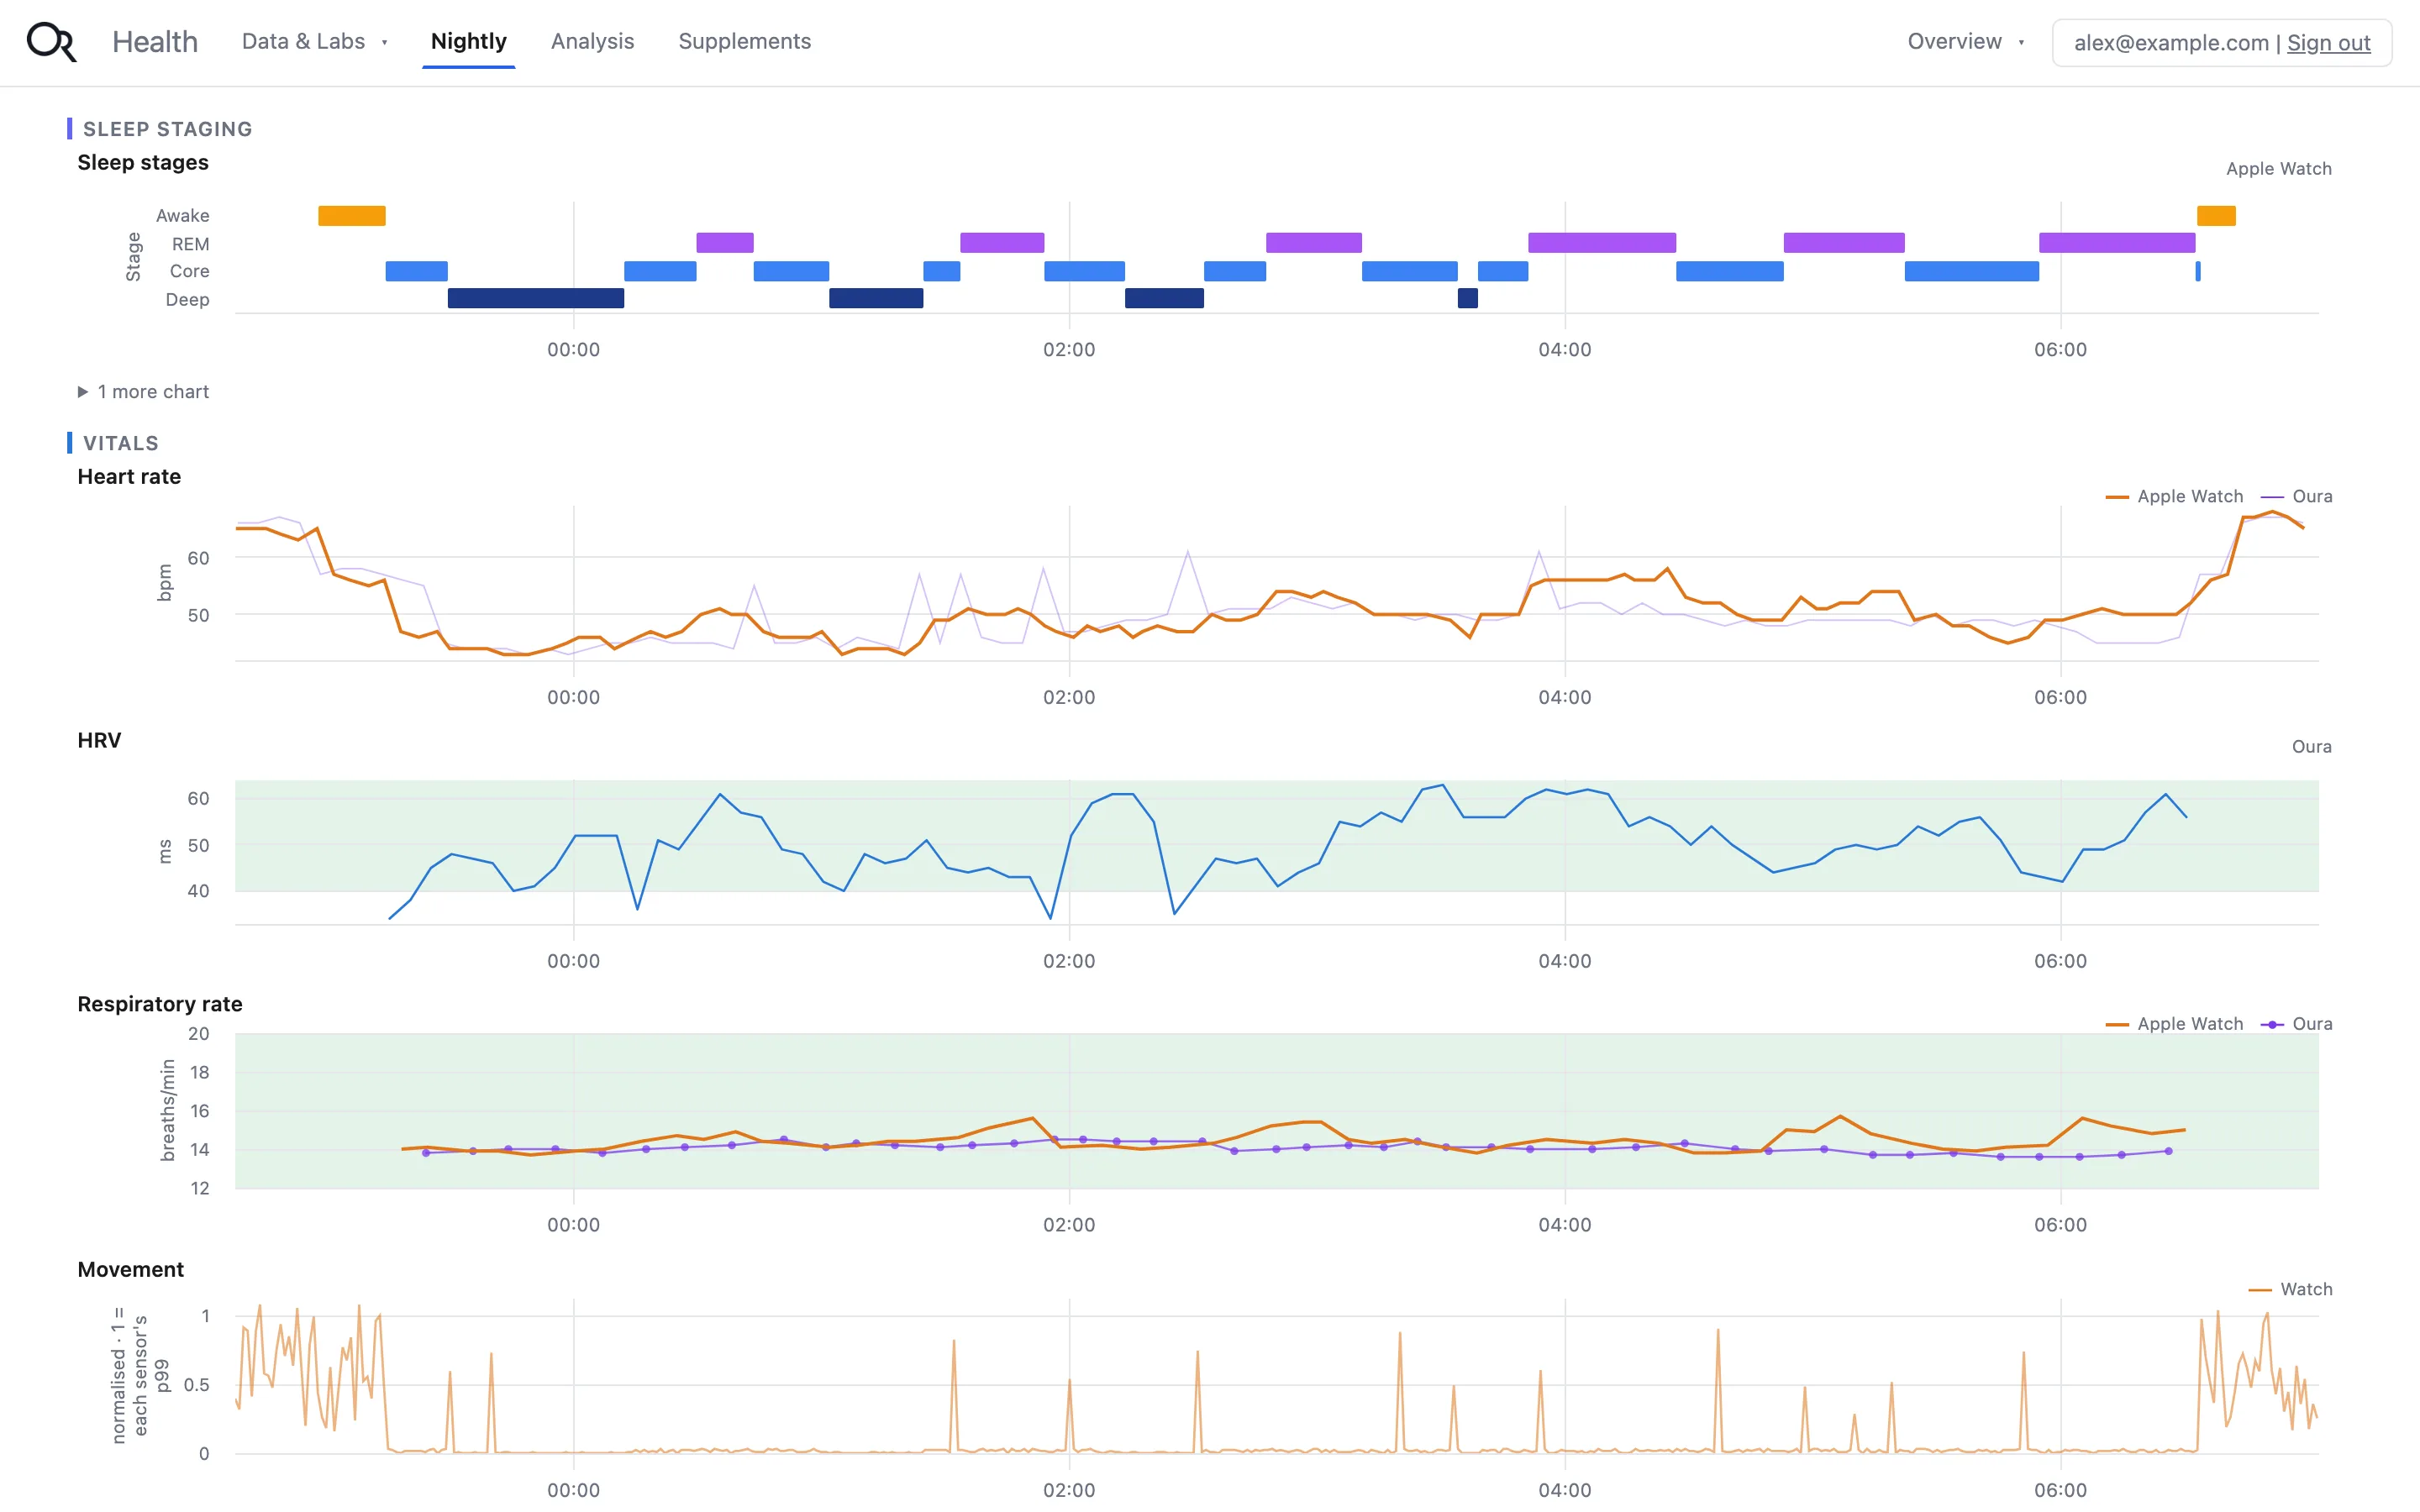Click the 'VITALS' section heading
Screen dimensions: 2420x1512
120,443
